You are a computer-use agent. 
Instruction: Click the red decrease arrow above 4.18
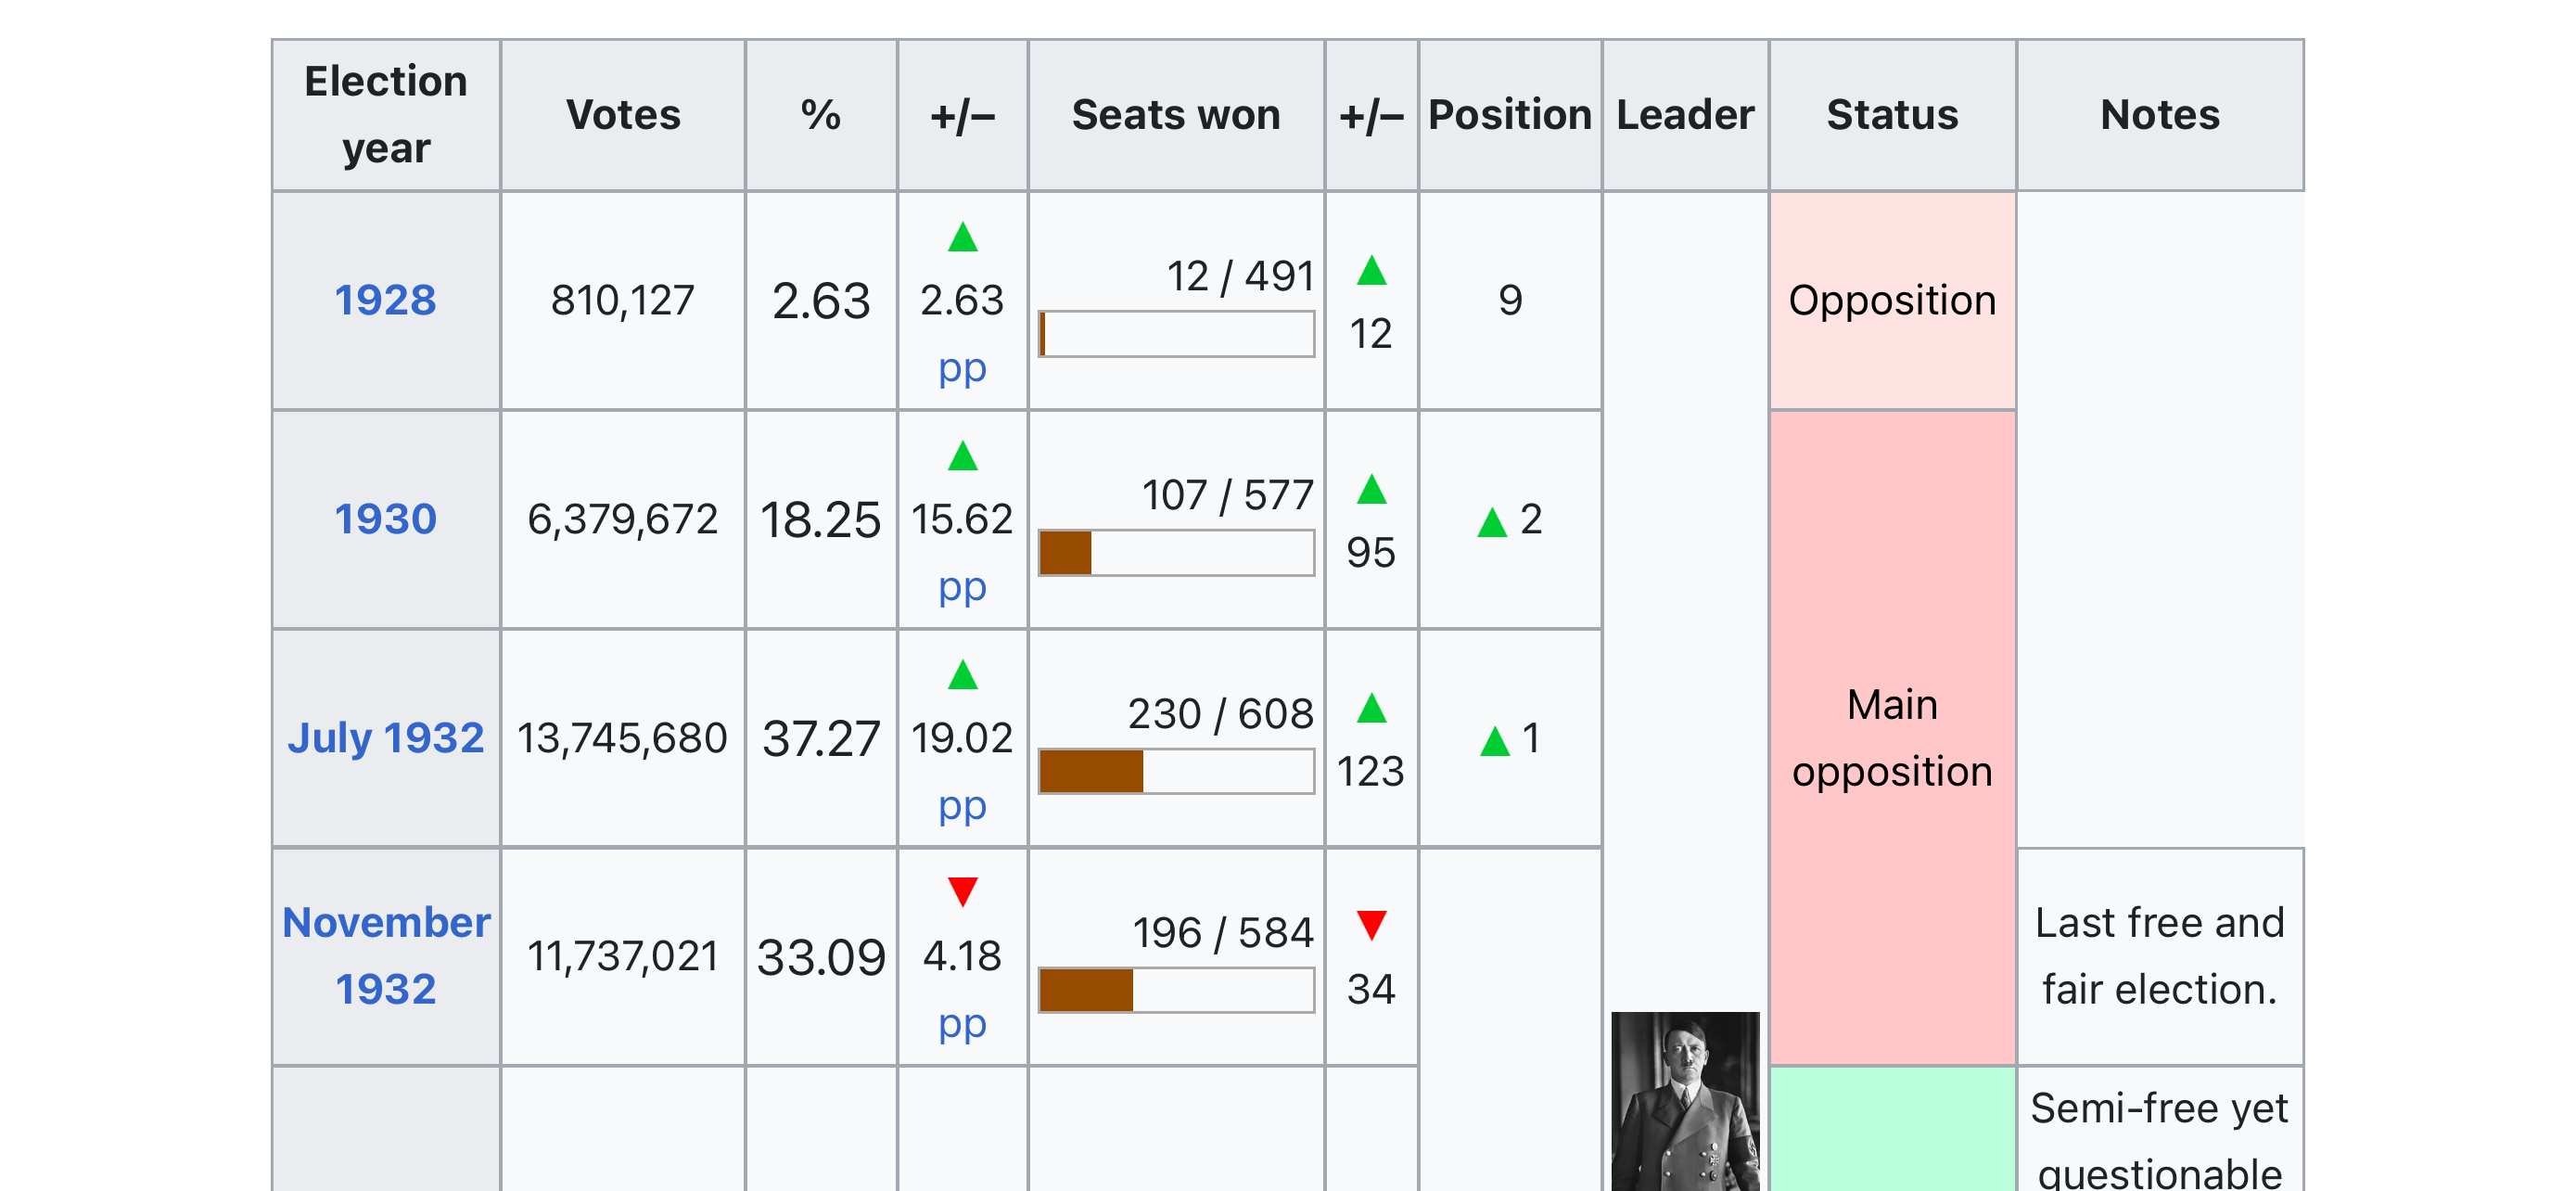click(962, 891)
